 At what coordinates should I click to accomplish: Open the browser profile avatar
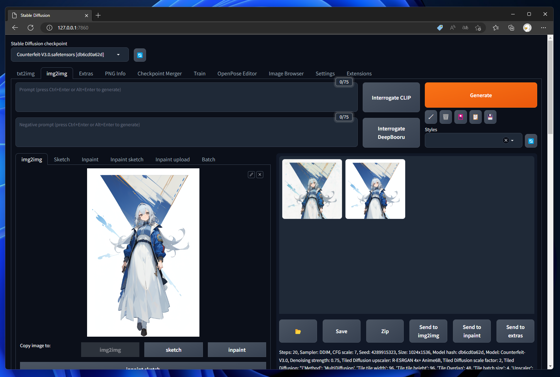[527, 27]
